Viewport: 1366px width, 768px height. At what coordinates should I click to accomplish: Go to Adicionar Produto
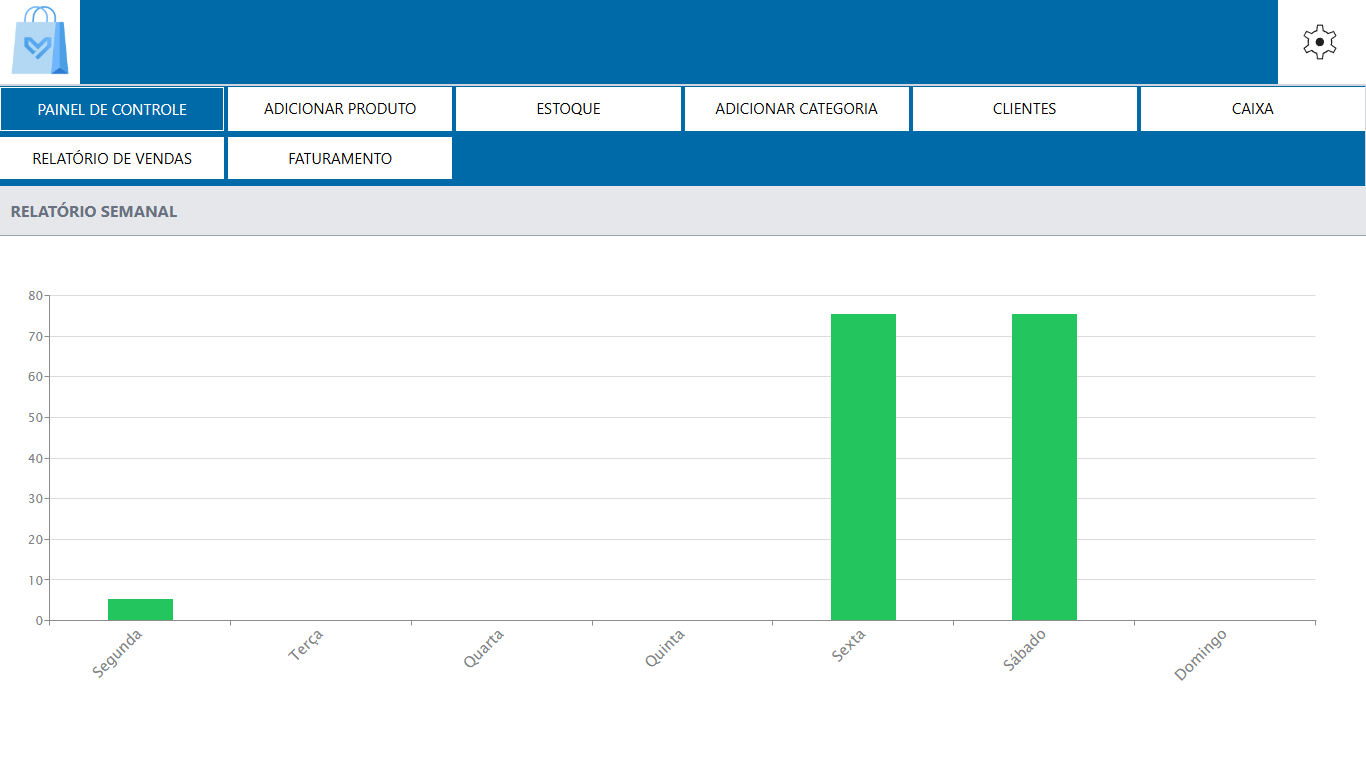click(340, 109)
